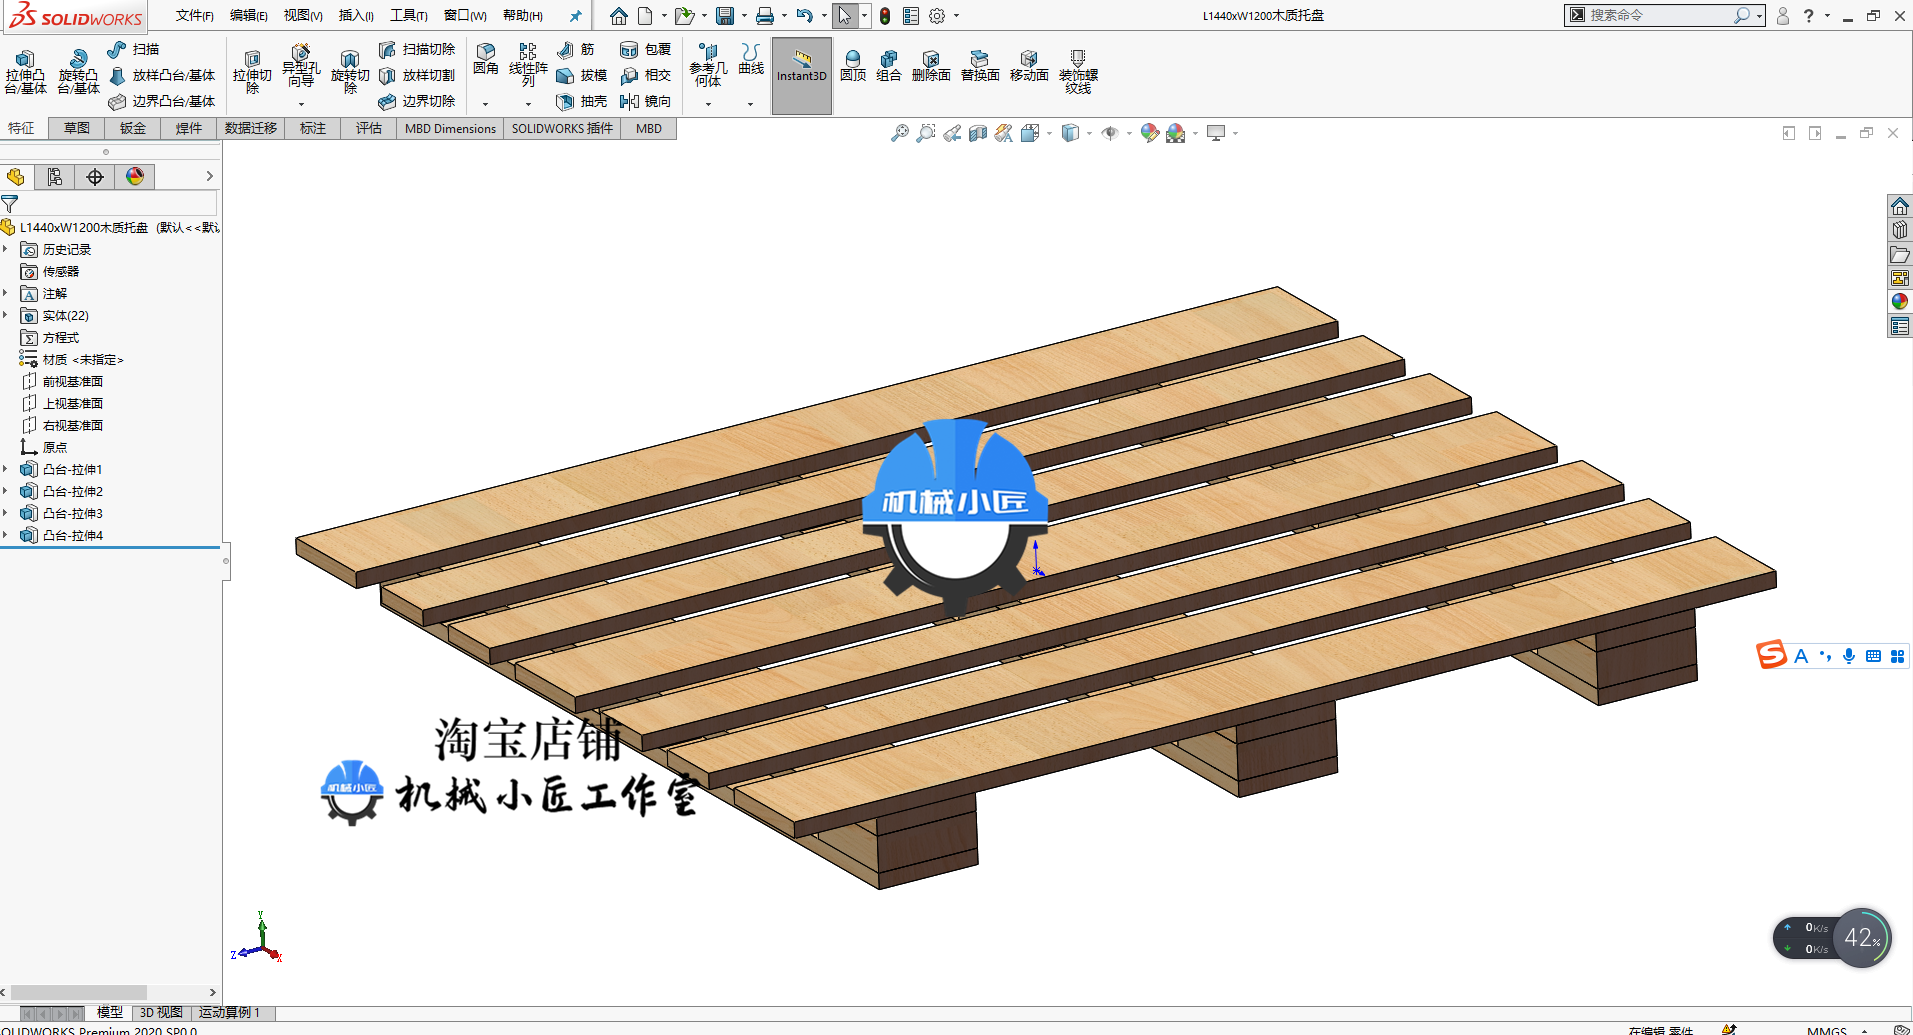Choose the Replace Face (替换面) tool
The image size is (1913, 1035).
980,66
